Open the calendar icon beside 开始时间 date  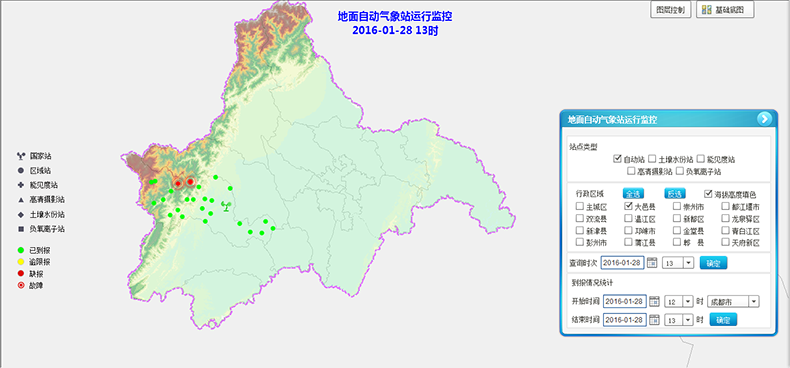click(x=653, y=301)
